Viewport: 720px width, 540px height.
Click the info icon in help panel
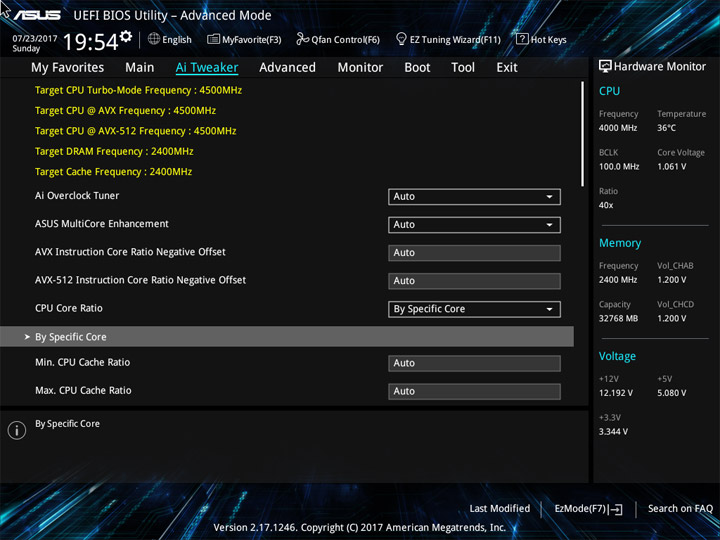coord(17,430)
